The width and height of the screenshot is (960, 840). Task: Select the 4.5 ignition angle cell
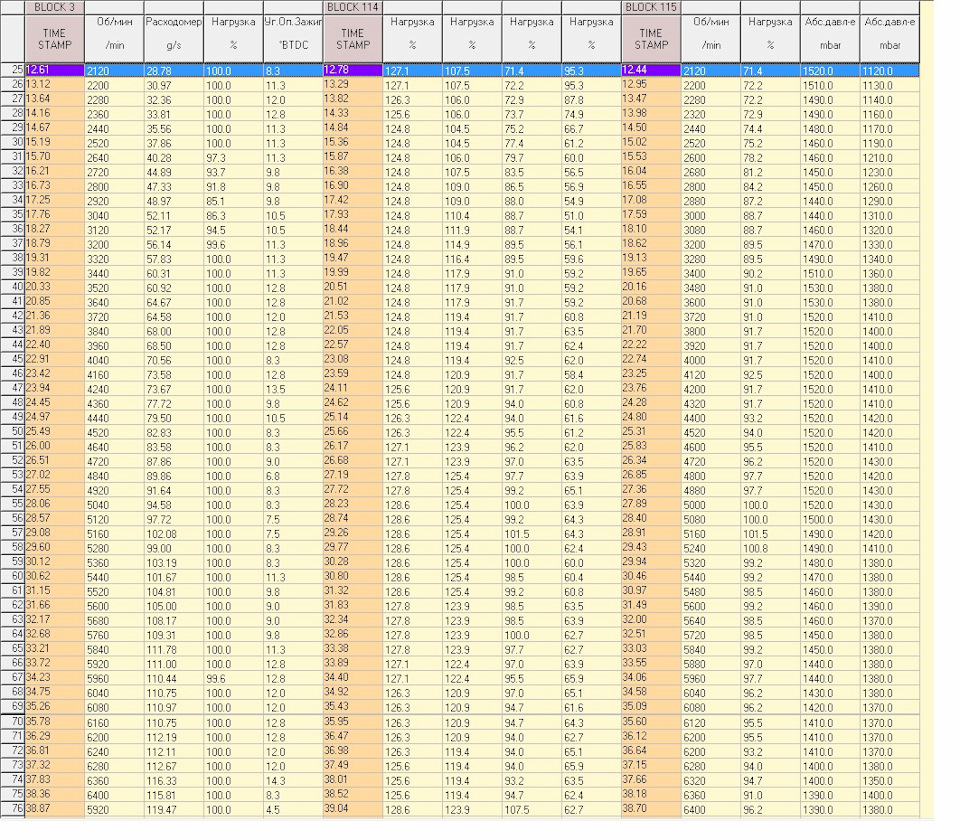[x=293, y=809]
